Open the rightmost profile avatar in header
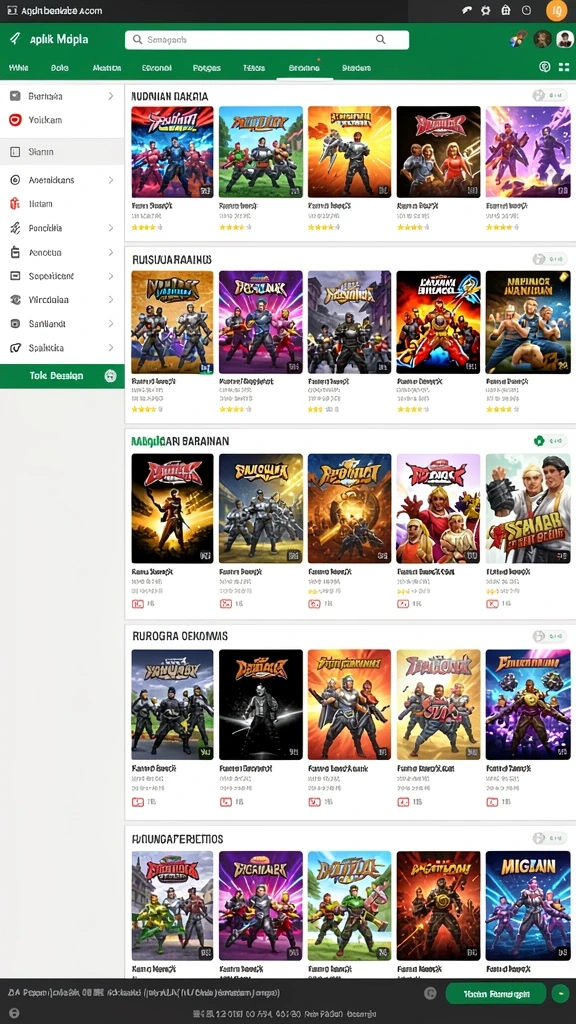This screenshot has width=576, height=1024. (x=565, y=39)
